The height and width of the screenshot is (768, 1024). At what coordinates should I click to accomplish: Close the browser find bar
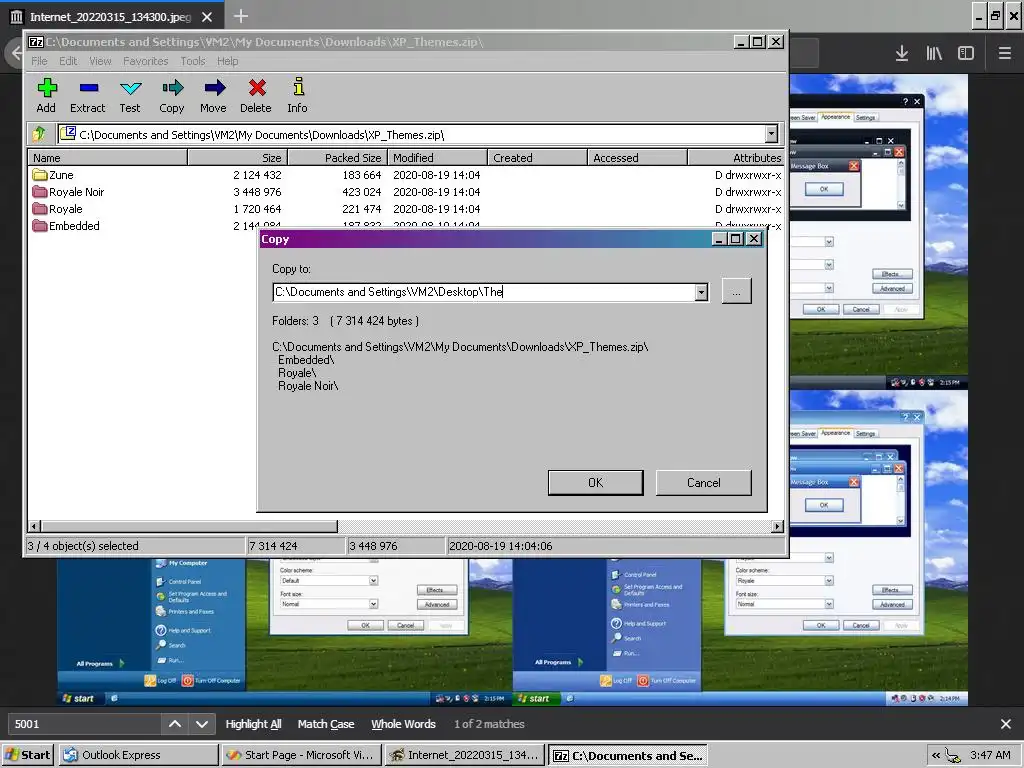(x=1006, y=724)
